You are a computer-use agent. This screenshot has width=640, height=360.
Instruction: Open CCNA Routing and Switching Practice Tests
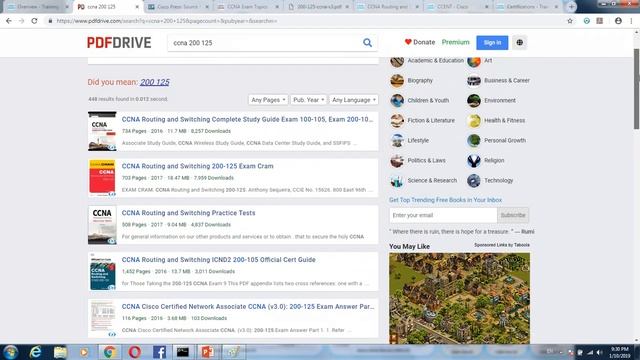[189, 213]
